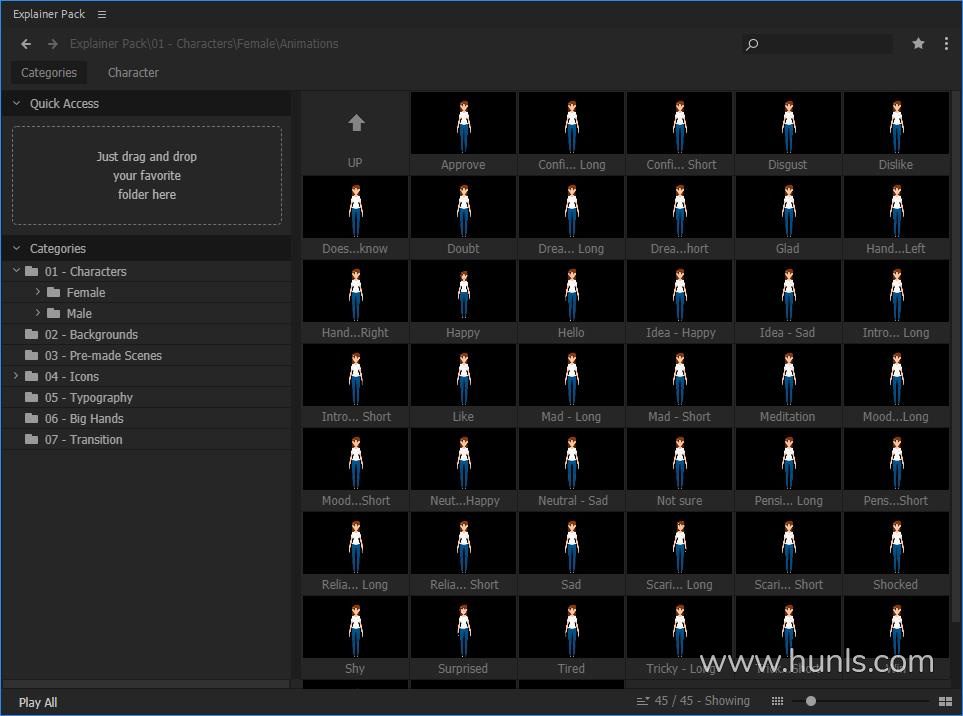Image resolution: width=963 pixels, height=716 pixels.
Task: Click the favorites star icon
Action: click(x=918, y=43)
